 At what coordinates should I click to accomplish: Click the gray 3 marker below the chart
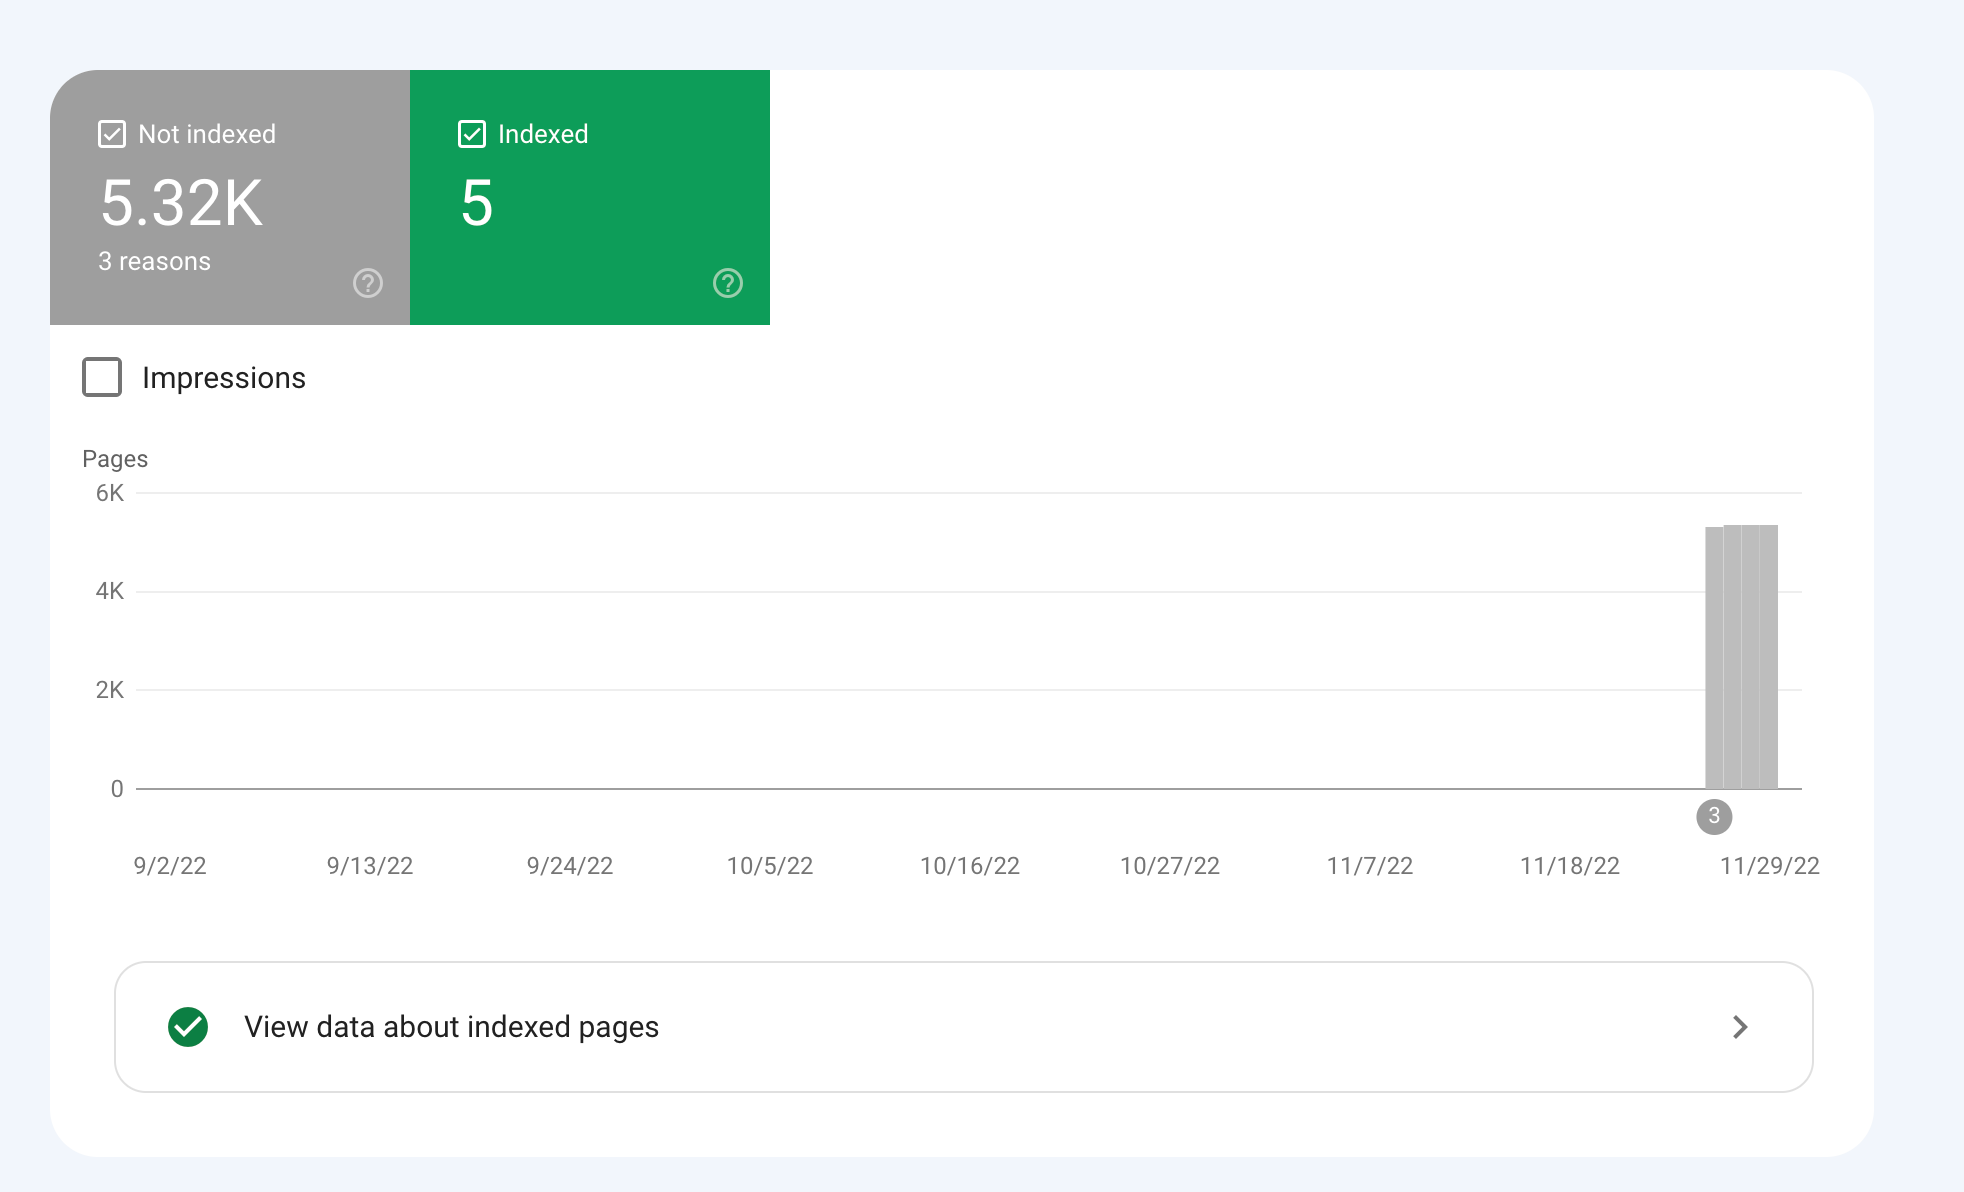tap(1714, 817)
